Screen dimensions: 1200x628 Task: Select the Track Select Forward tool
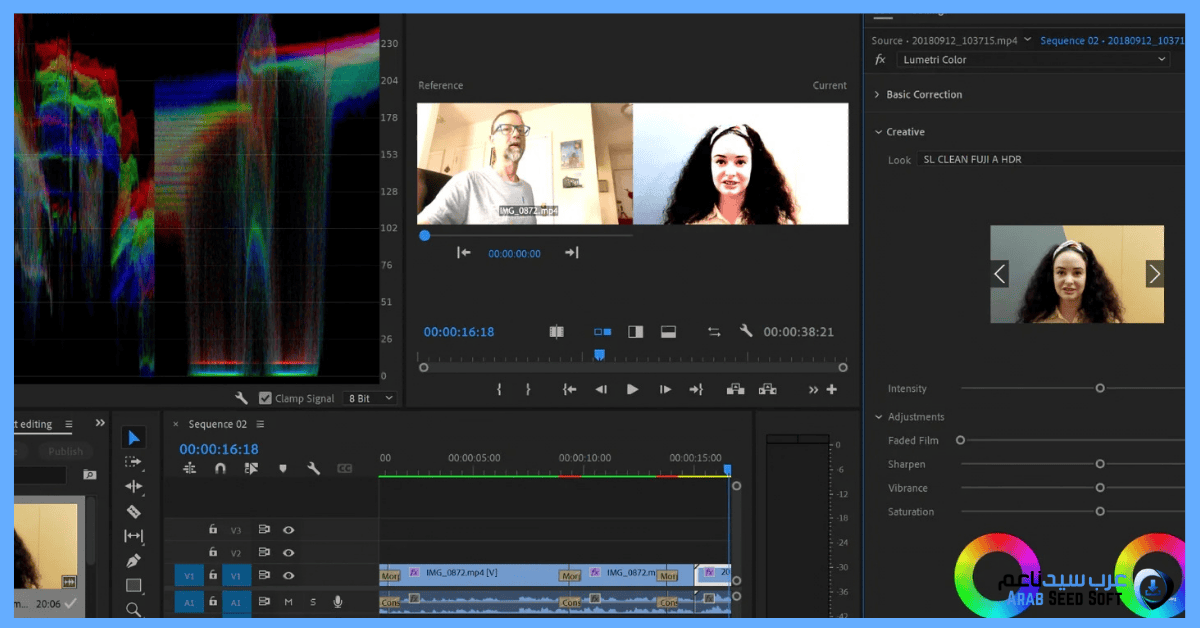click(x=134, y=462)
